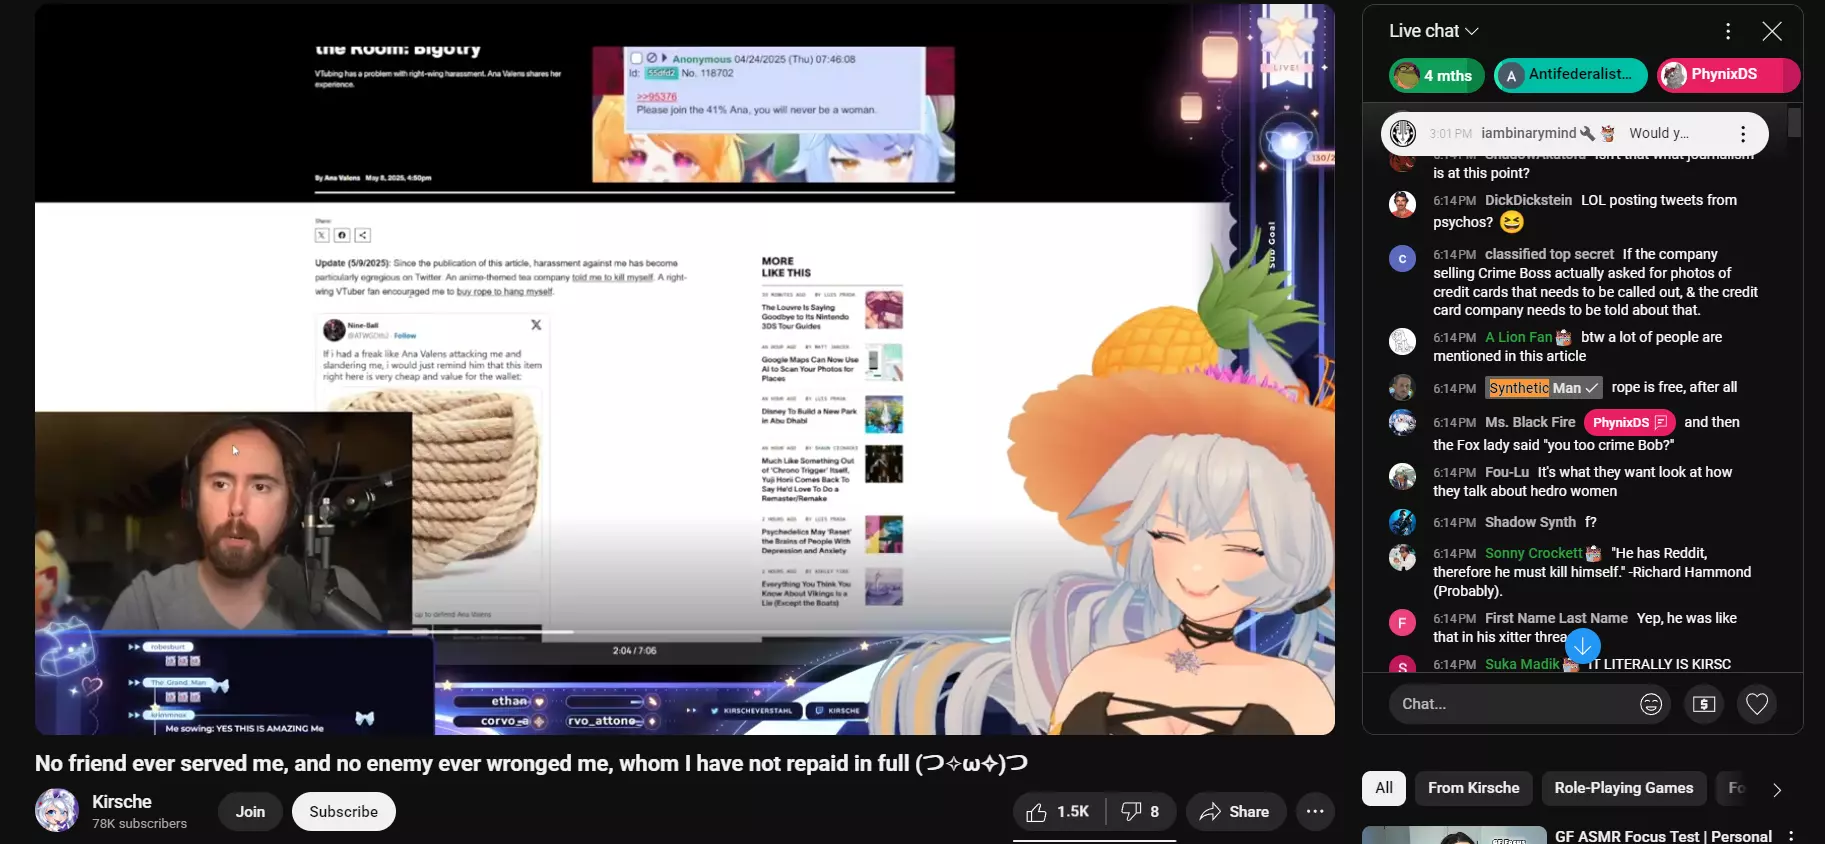Open the PhynixDS ticker chip at top
1825x844 pixels.
(x=1729, y=75)
